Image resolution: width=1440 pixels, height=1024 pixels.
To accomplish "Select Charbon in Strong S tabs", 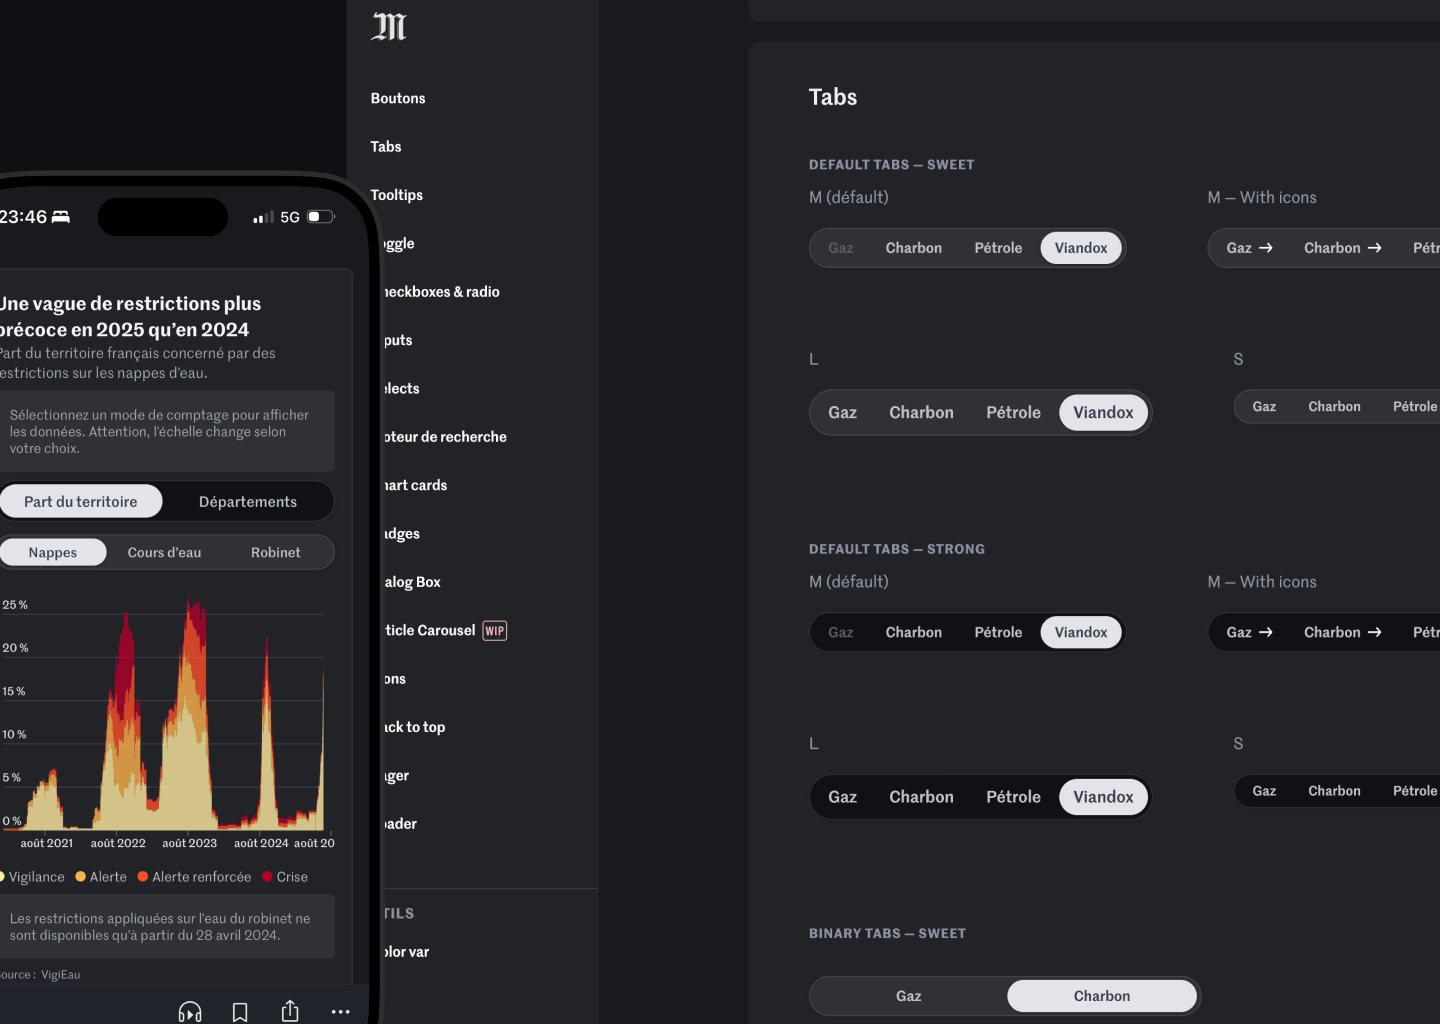I will pos(1334,791).
